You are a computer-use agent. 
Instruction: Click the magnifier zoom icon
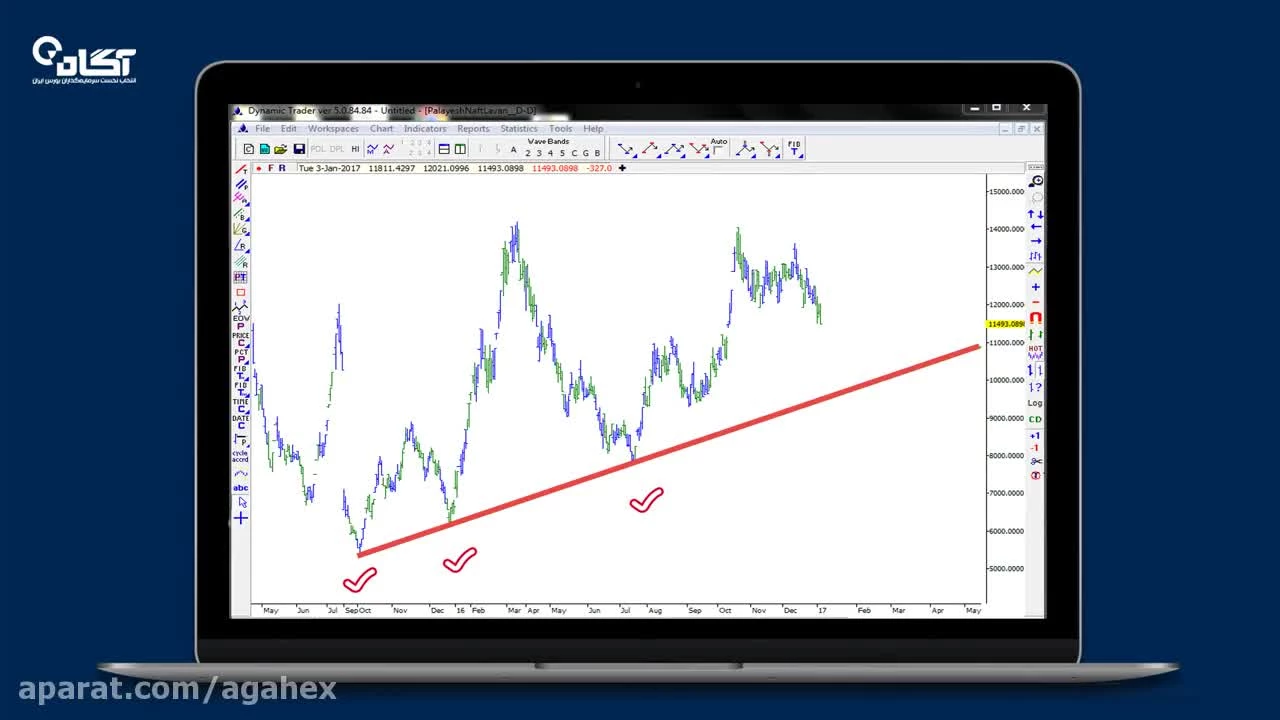pos(1036,181)
